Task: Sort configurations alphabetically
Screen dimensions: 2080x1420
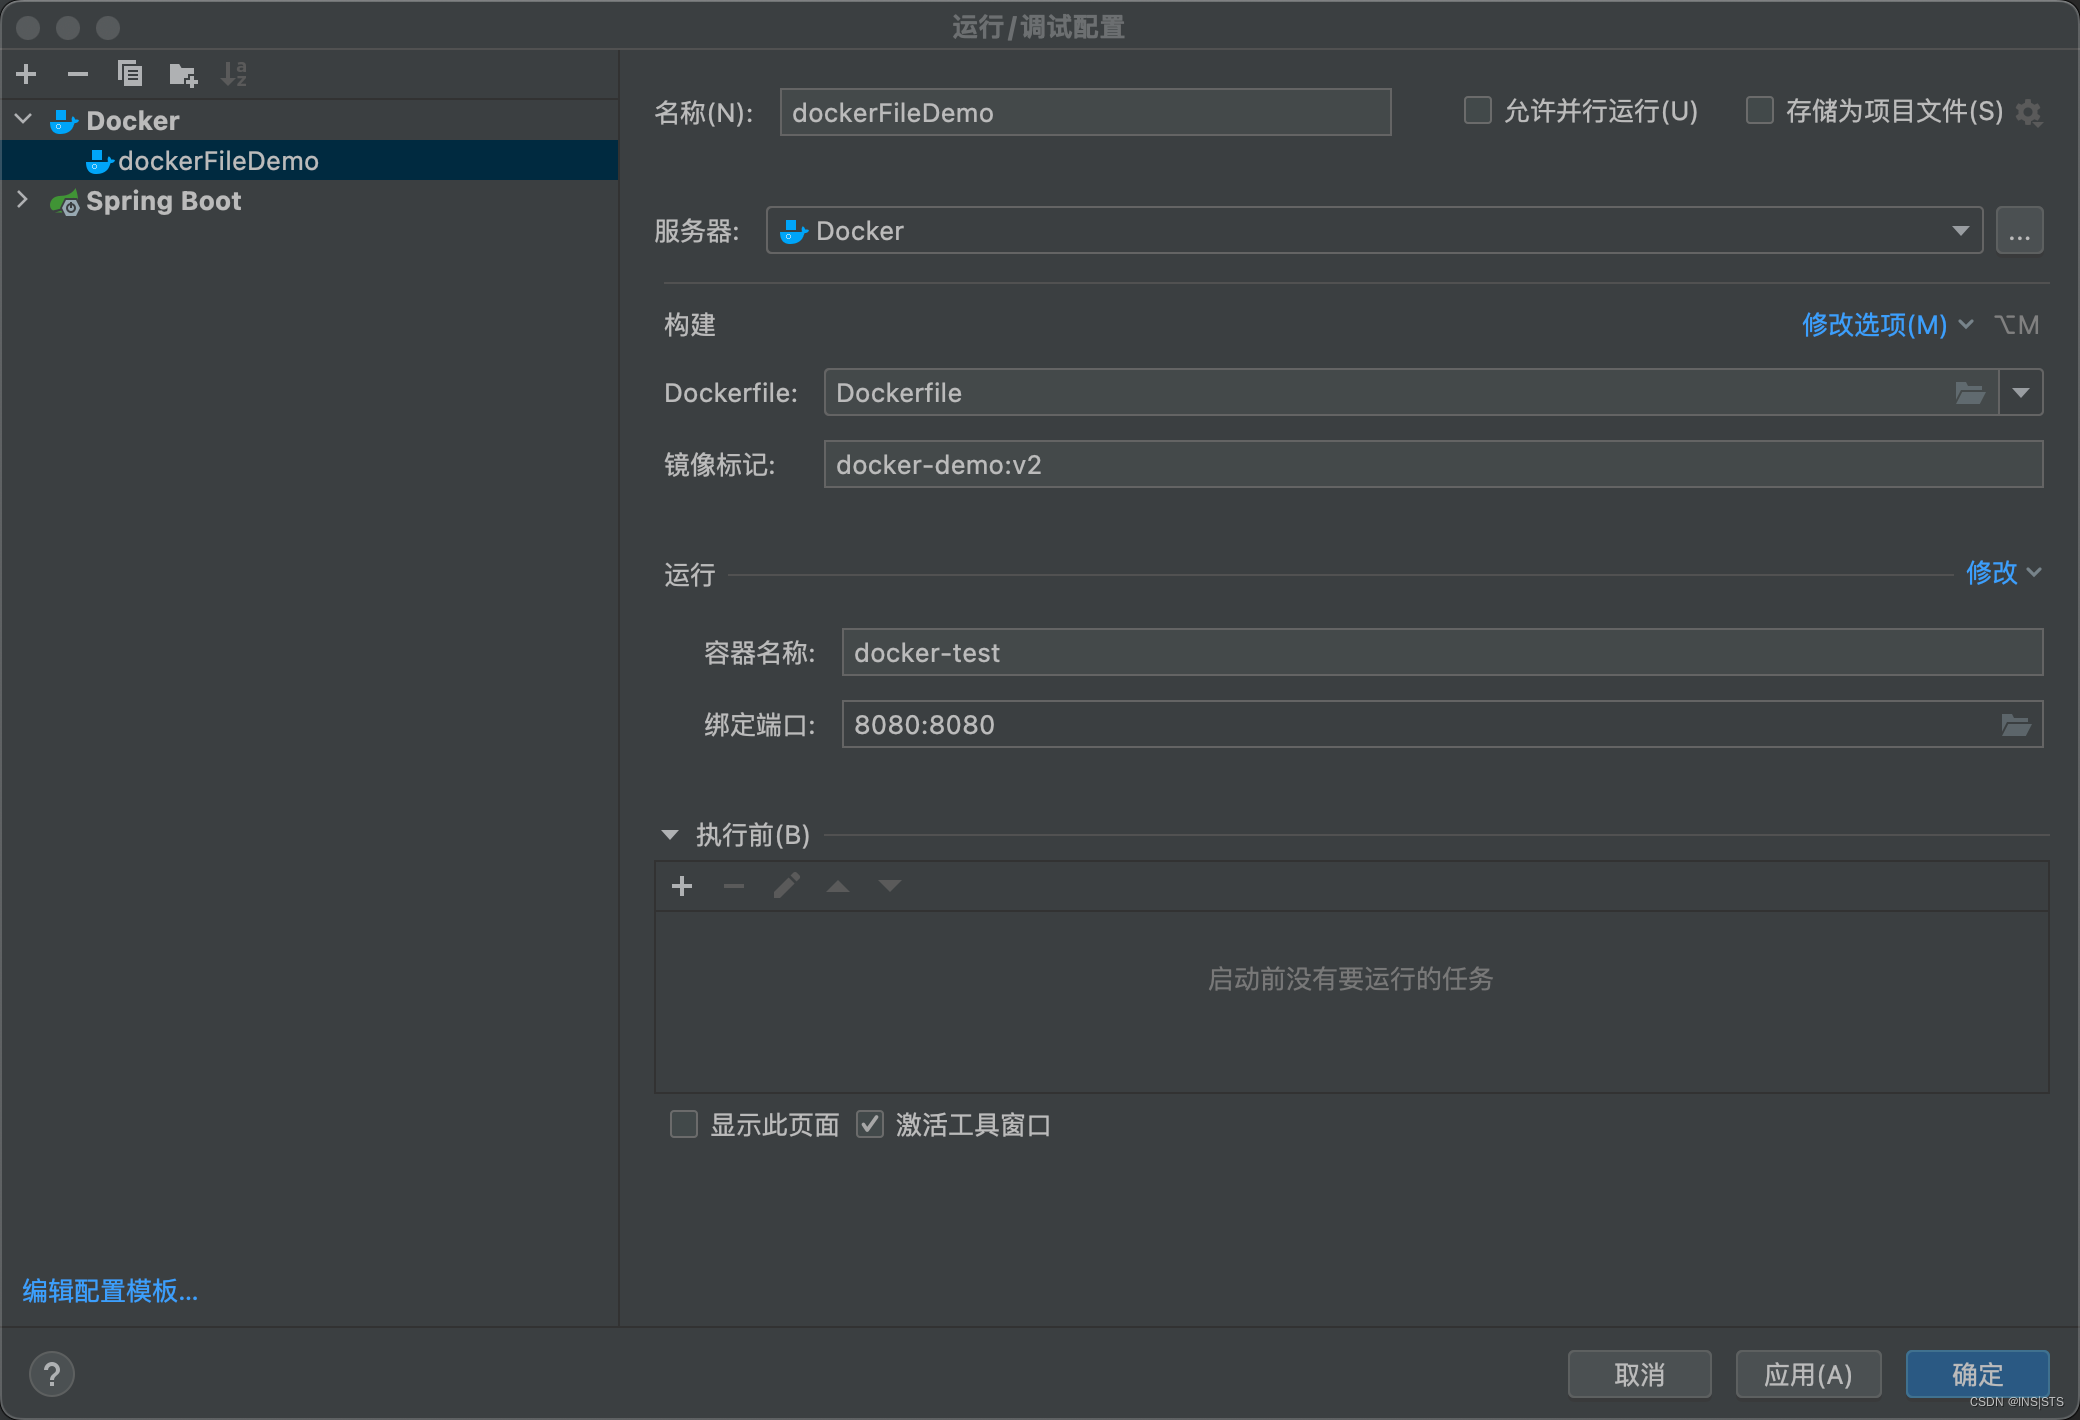Action: pyautogui.click(x=234, y=74)
